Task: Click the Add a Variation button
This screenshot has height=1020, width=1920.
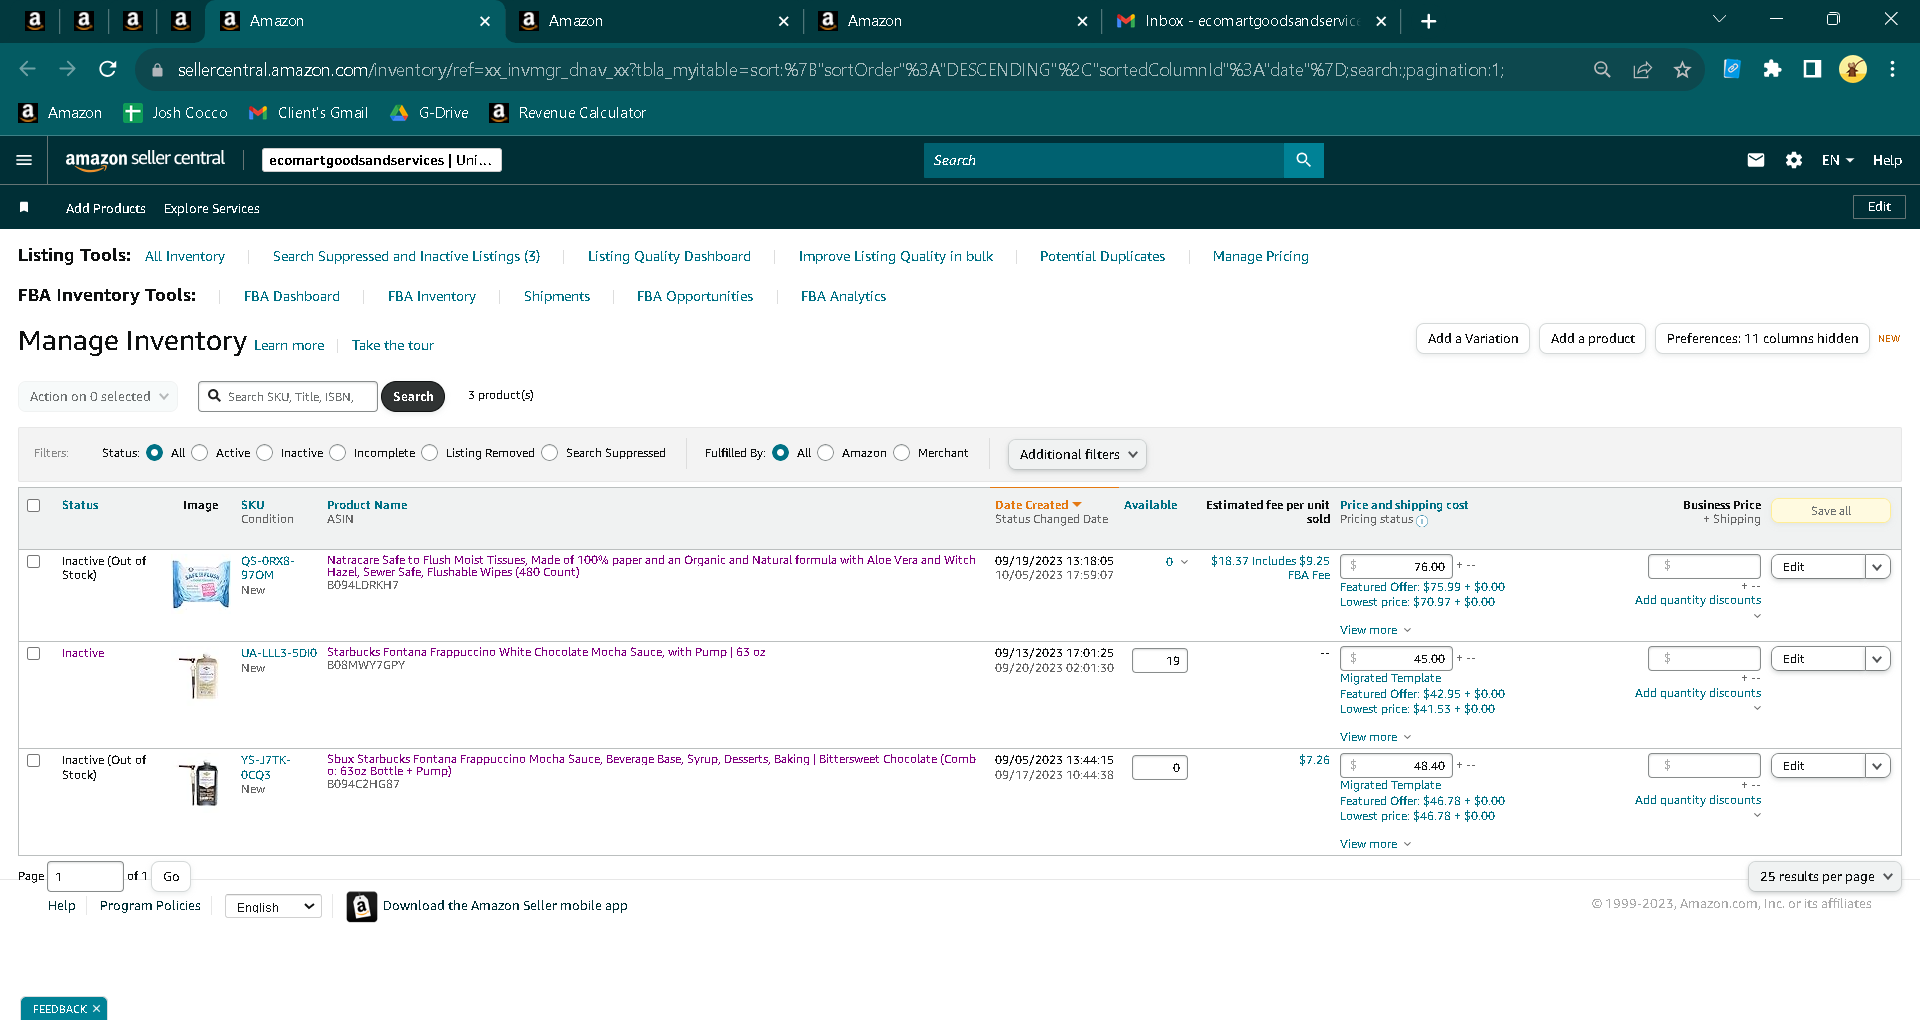Action: point(1473,339)
